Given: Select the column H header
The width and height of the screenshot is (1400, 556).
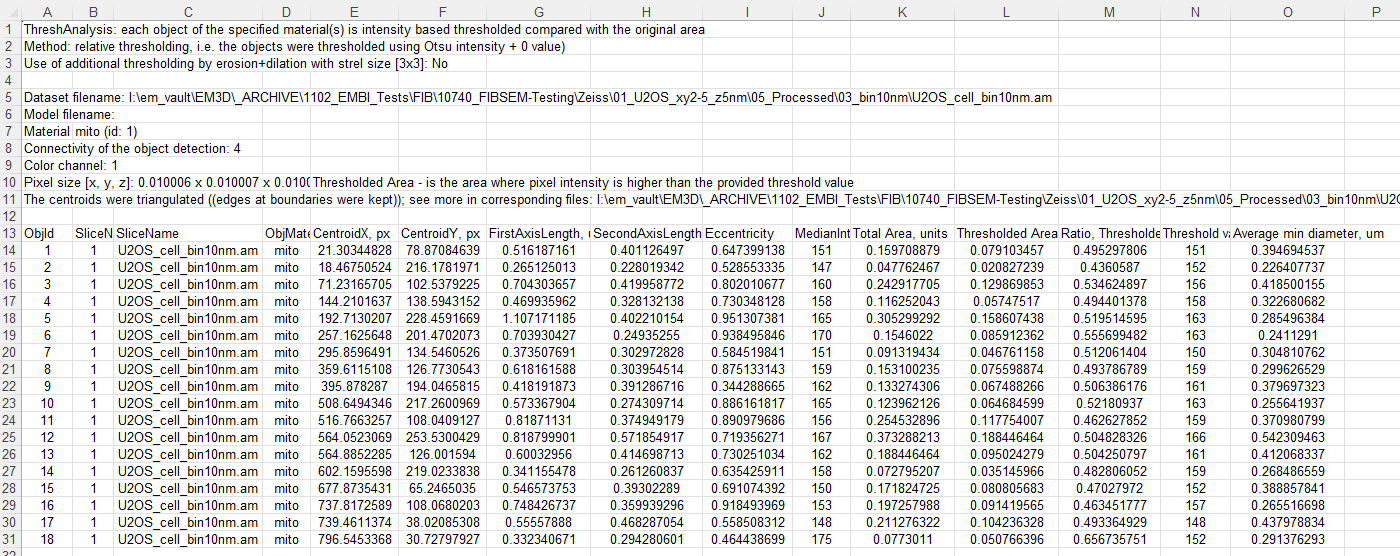Looking at the screenshot, I should click(646, 11).
